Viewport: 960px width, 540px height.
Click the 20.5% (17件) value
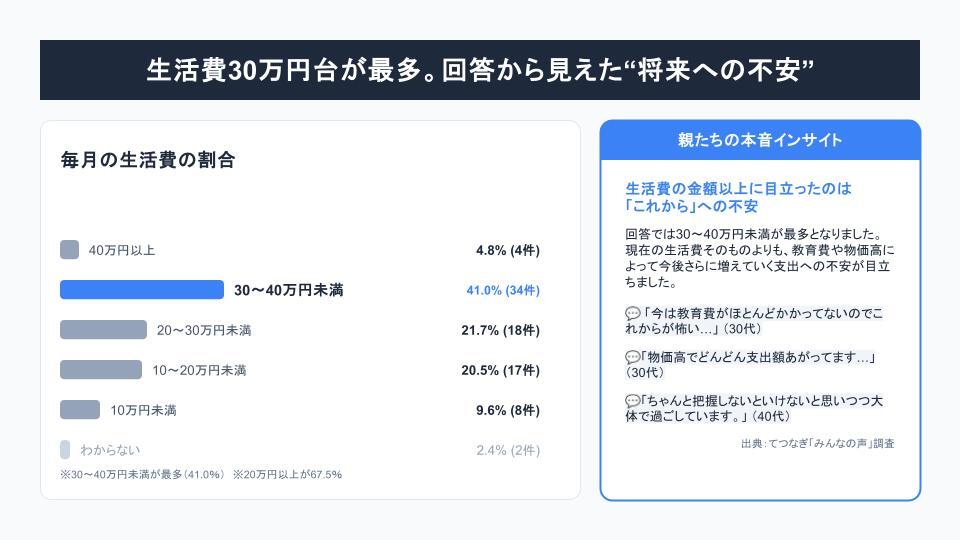click(501, 370)
